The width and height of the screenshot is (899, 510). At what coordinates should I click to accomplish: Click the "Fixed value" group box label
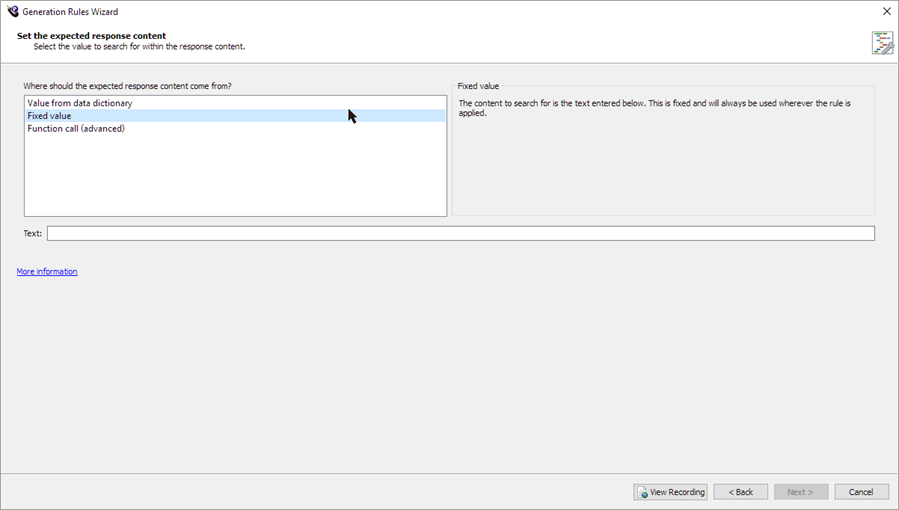click(479, 86)
